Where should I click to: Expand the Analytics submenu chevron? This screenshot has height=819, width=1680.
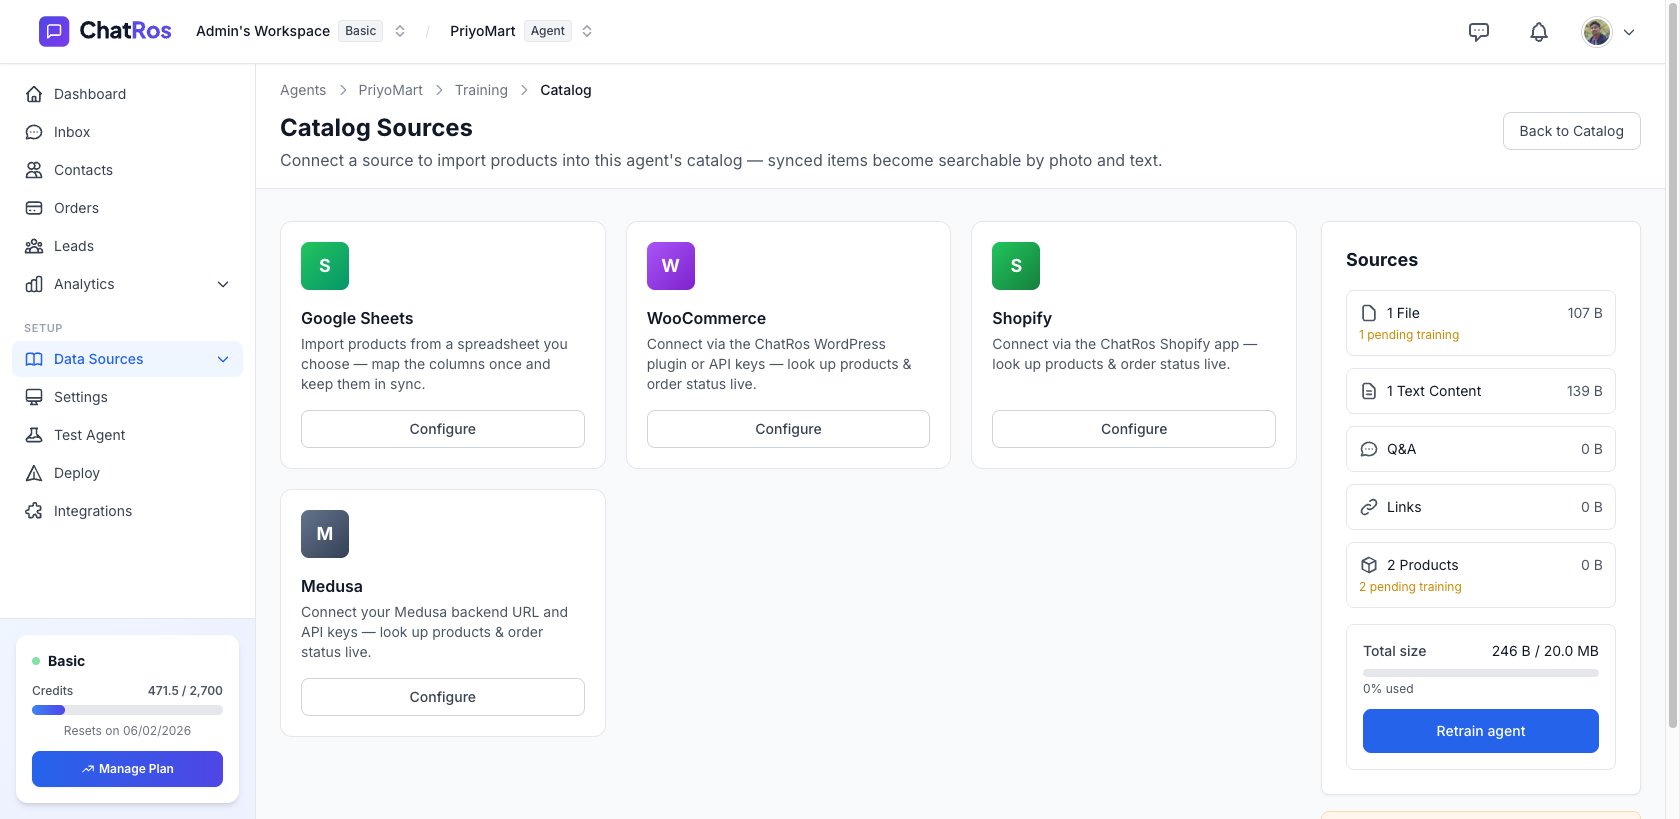point(223,284)
